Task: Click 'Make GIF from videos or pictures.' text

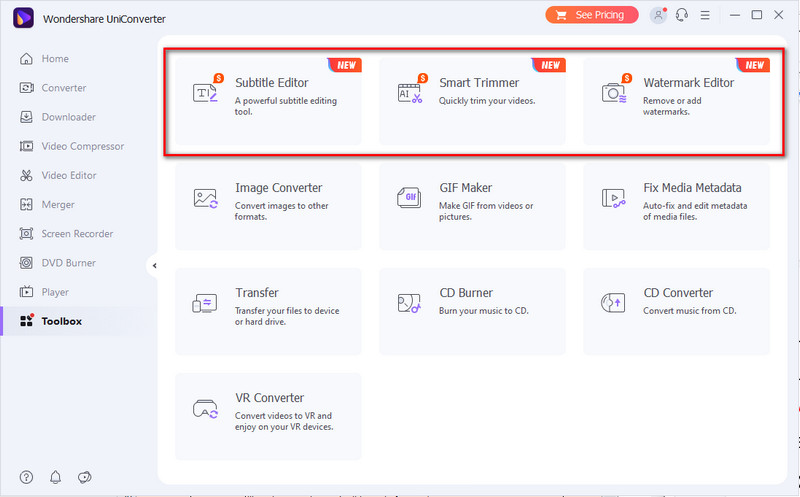Action: pos(486,211)
